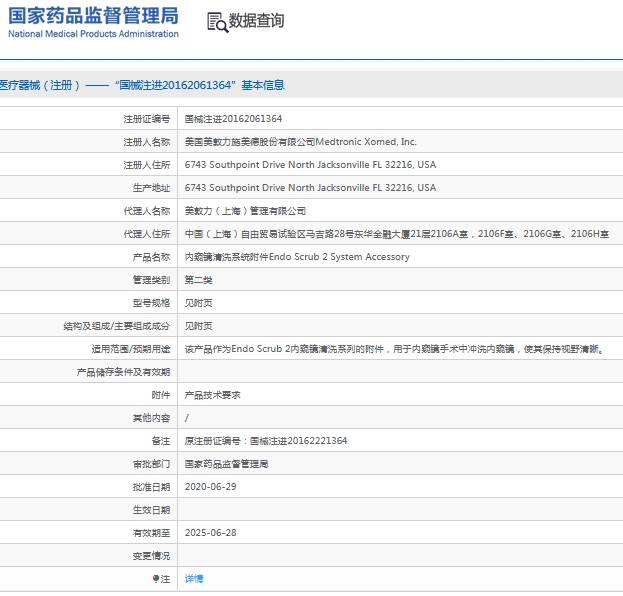Click the 有效期至 label
This screenshot has width=623, height=596.
pos(151,533)
